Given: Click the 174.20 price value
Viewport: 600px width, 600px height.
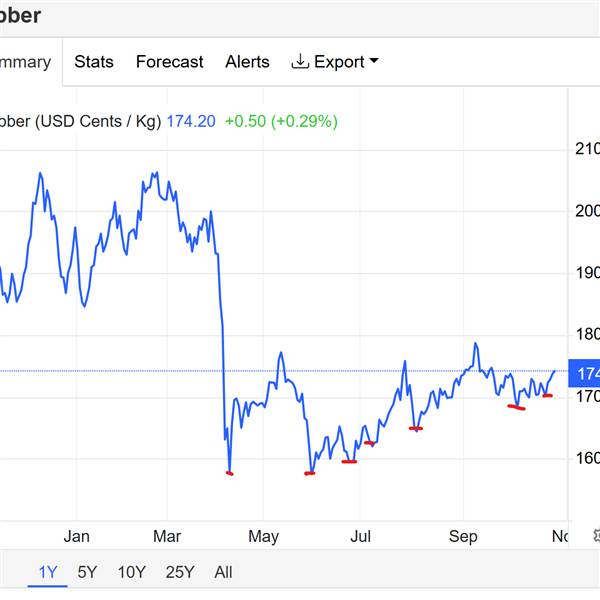Looking at the screenshot, I should (191, 121).
